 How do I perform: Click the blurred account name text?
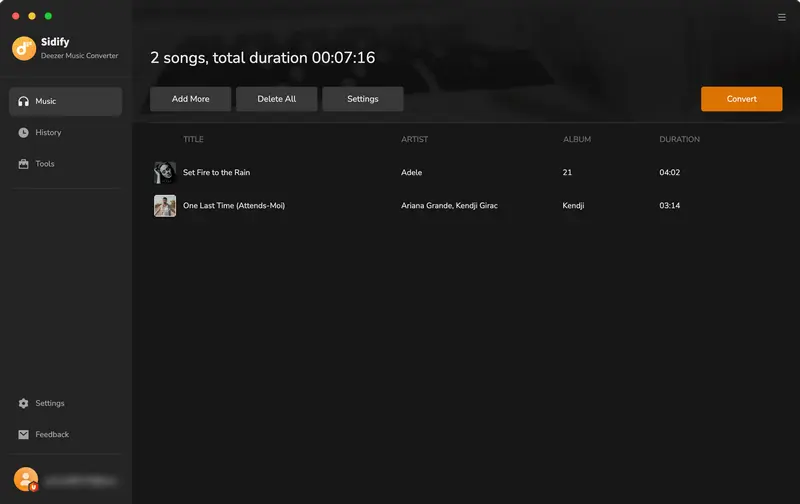[81, 481]
